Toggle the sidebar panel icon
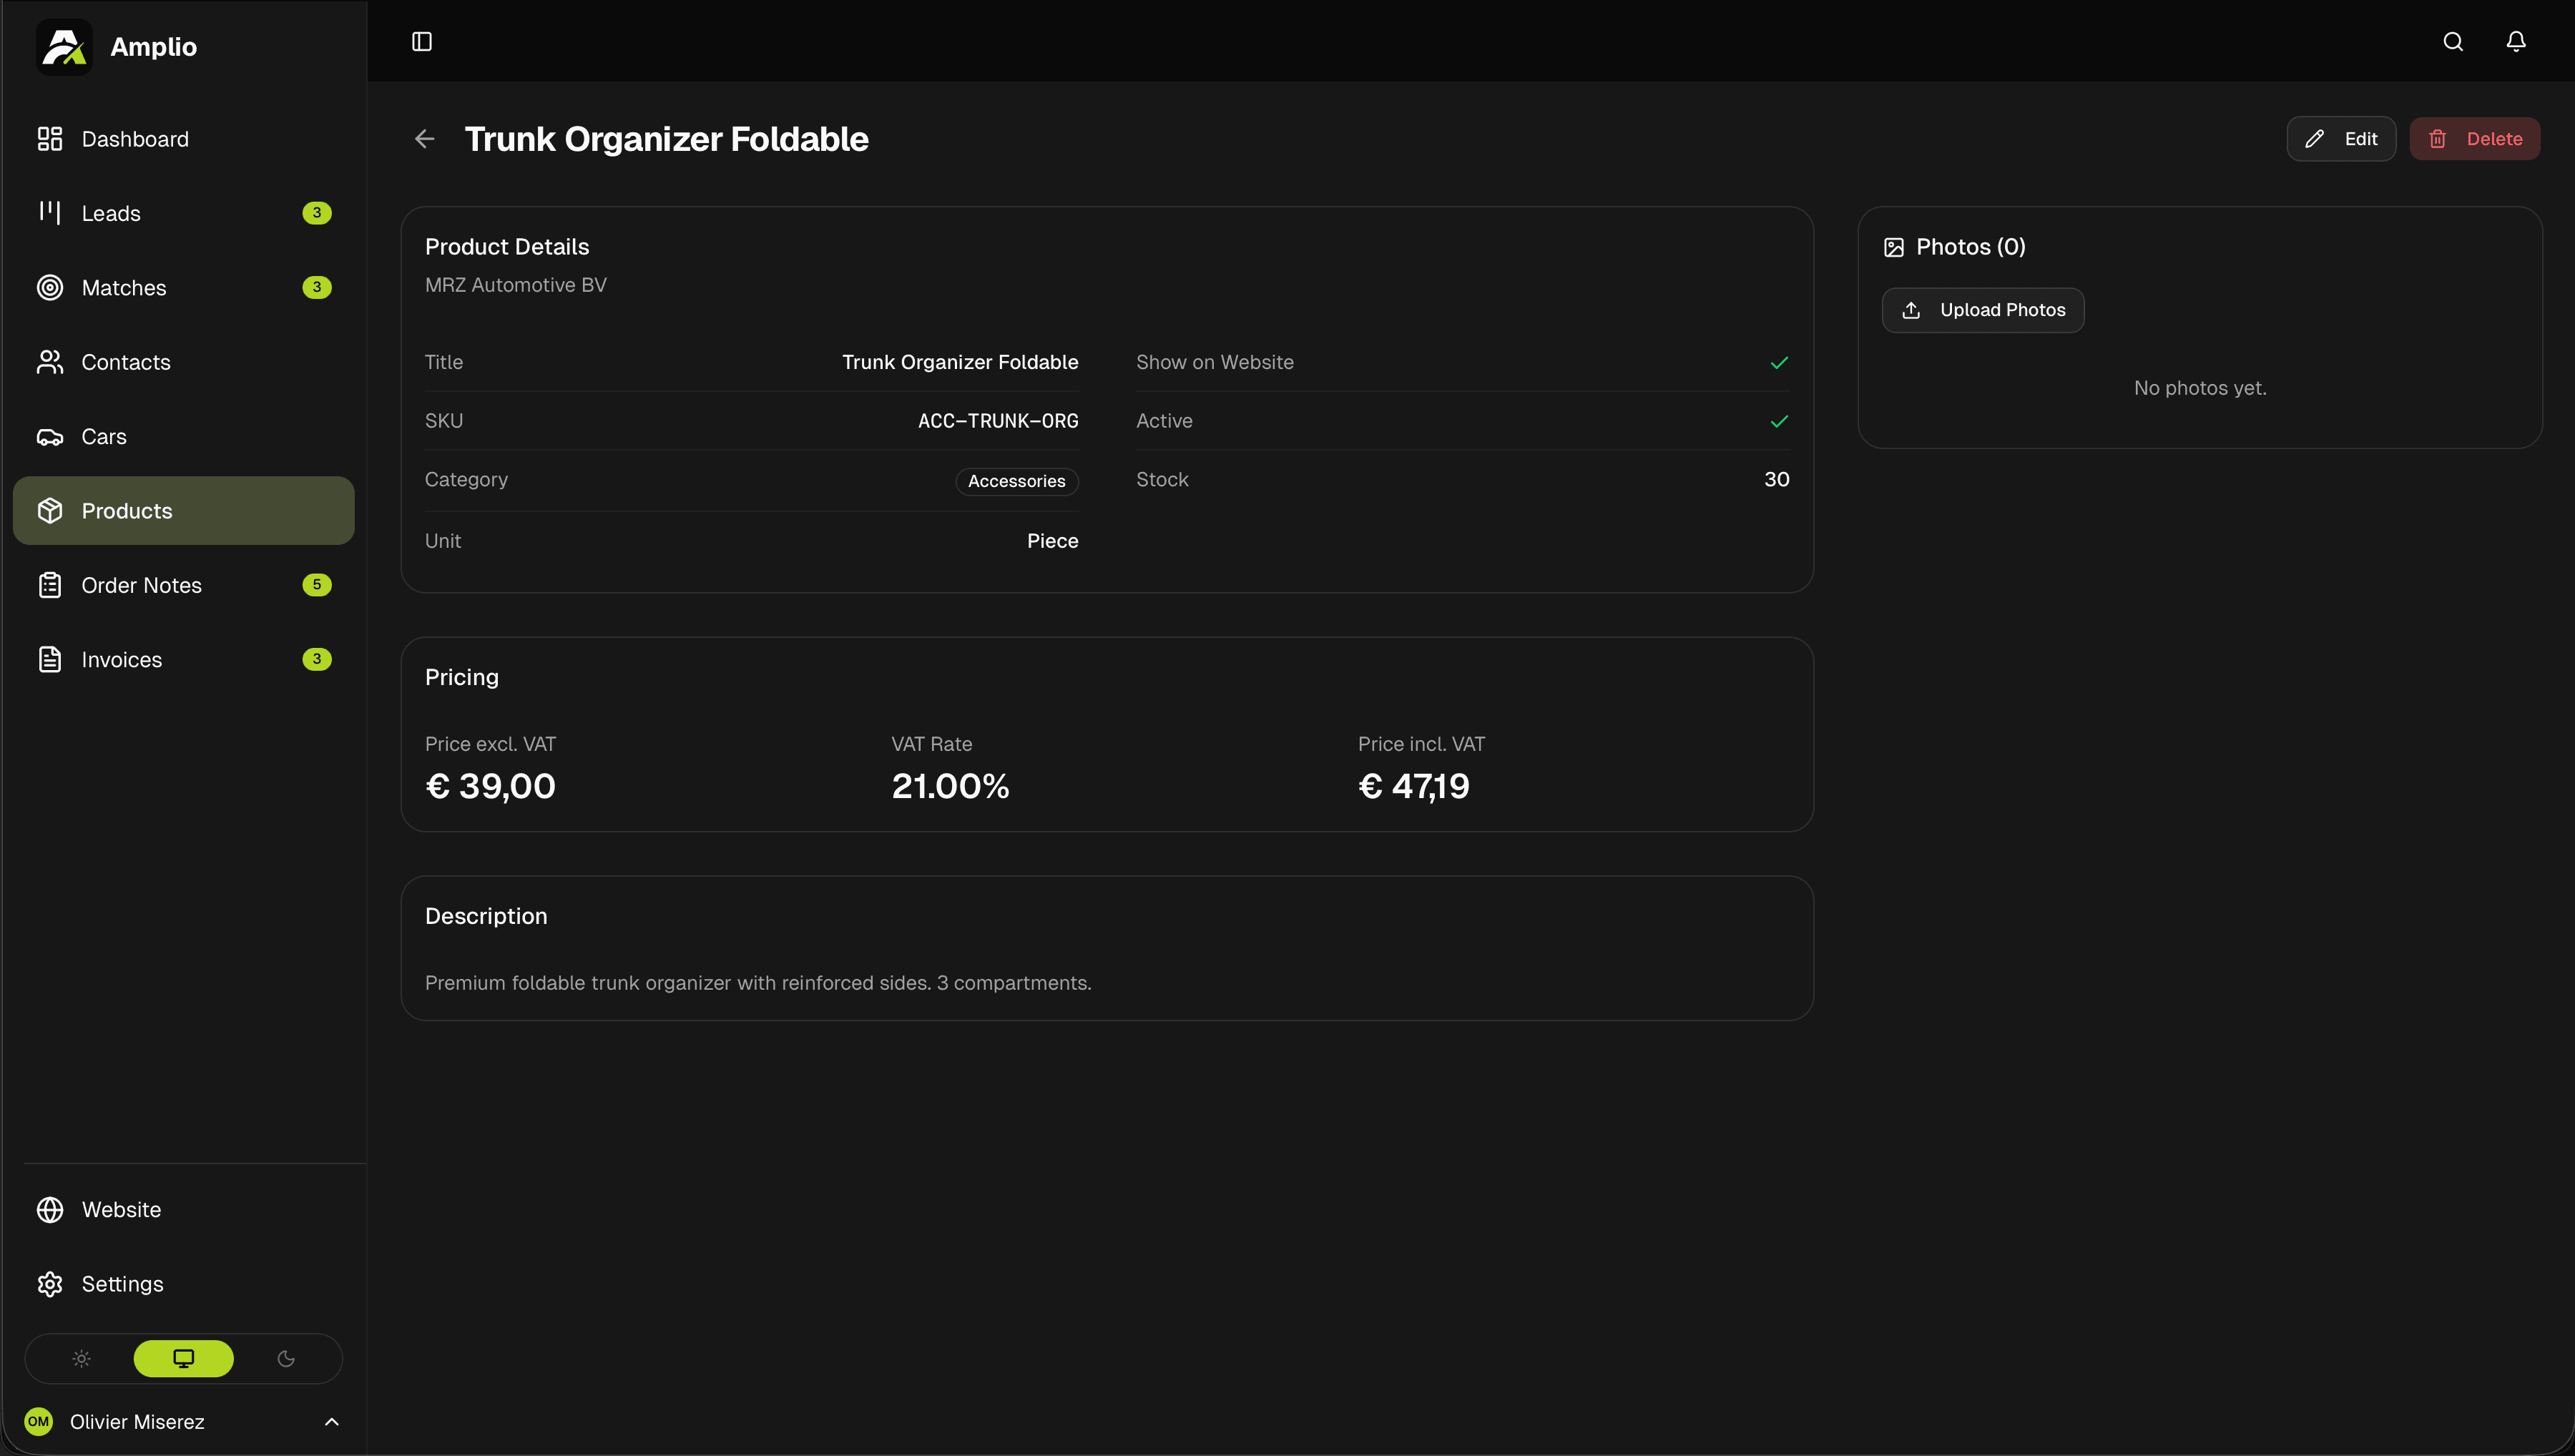The width and height of the screenshot is (2575, 1456). (x=422, y=41)
